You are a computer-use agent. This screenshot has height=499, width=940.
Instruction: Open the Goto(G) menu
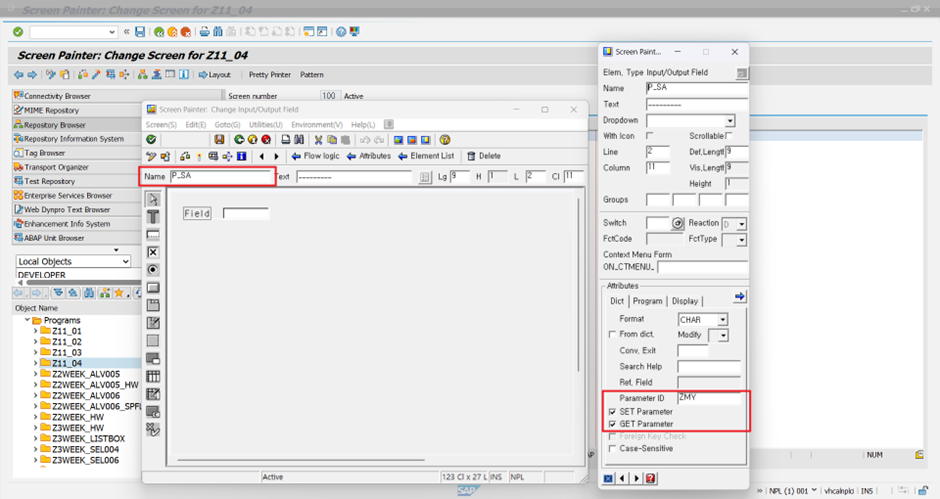coord(227,125)
